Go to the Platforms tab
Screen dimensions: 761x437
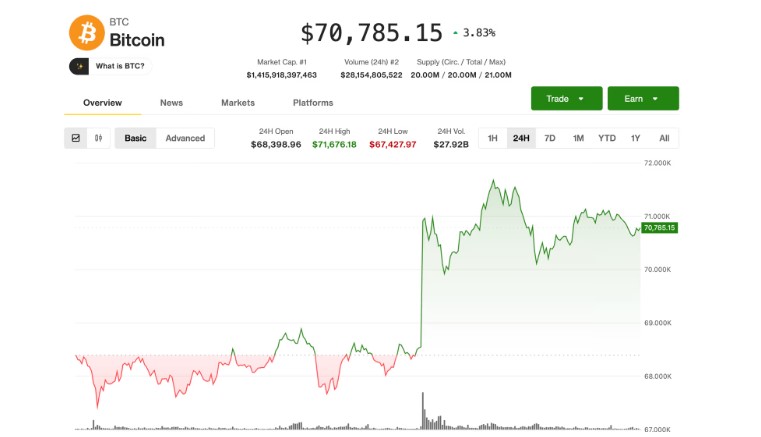[313, 103]
